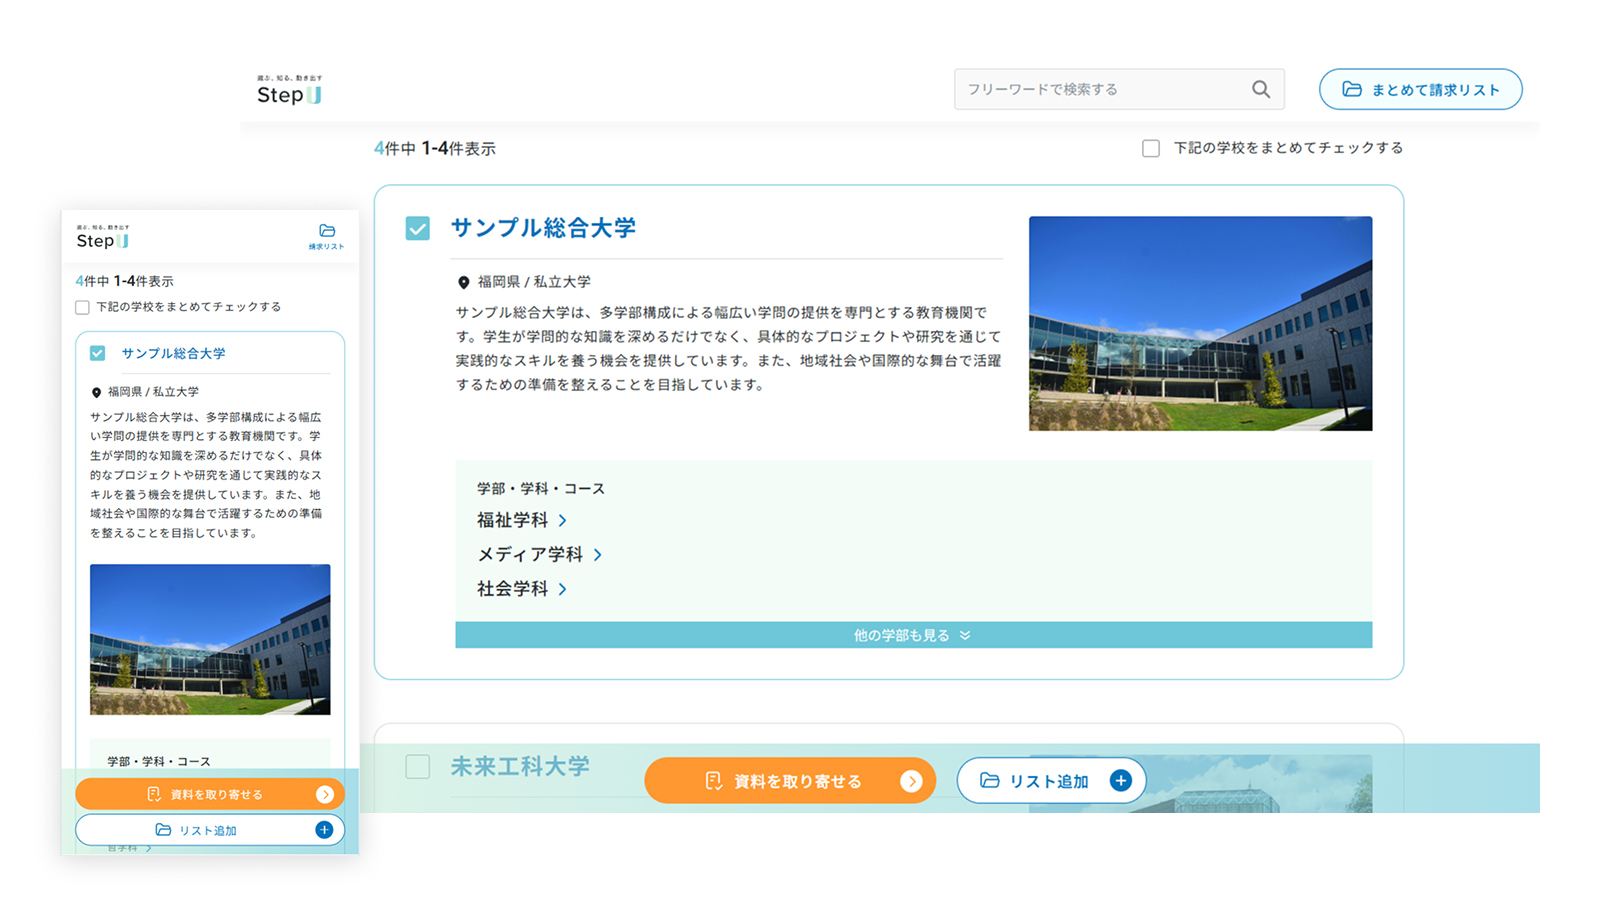Click the まとめて請求リスト button
The width and height of the screenshot is (1600, 920).
click(1420, 89)
